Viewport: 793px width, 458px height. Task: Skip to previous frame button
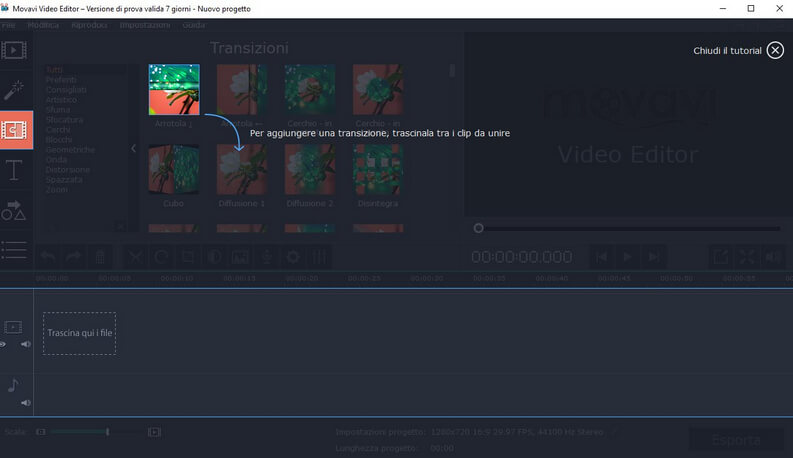601,257
